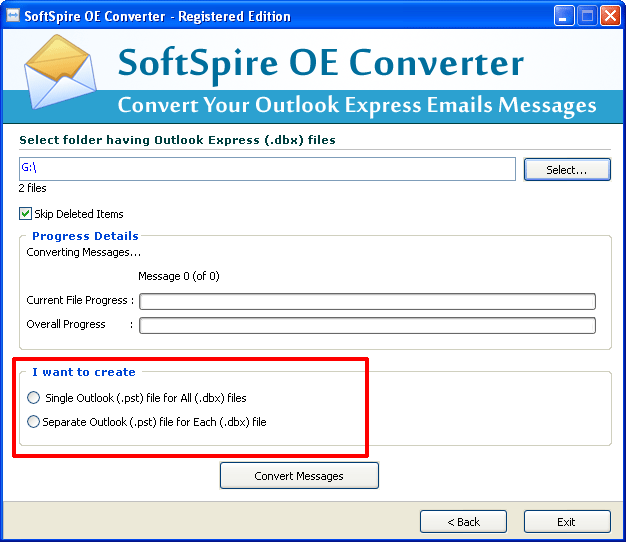Click 'Select folder having Outlook Express' heading

(x=177, y=140)
